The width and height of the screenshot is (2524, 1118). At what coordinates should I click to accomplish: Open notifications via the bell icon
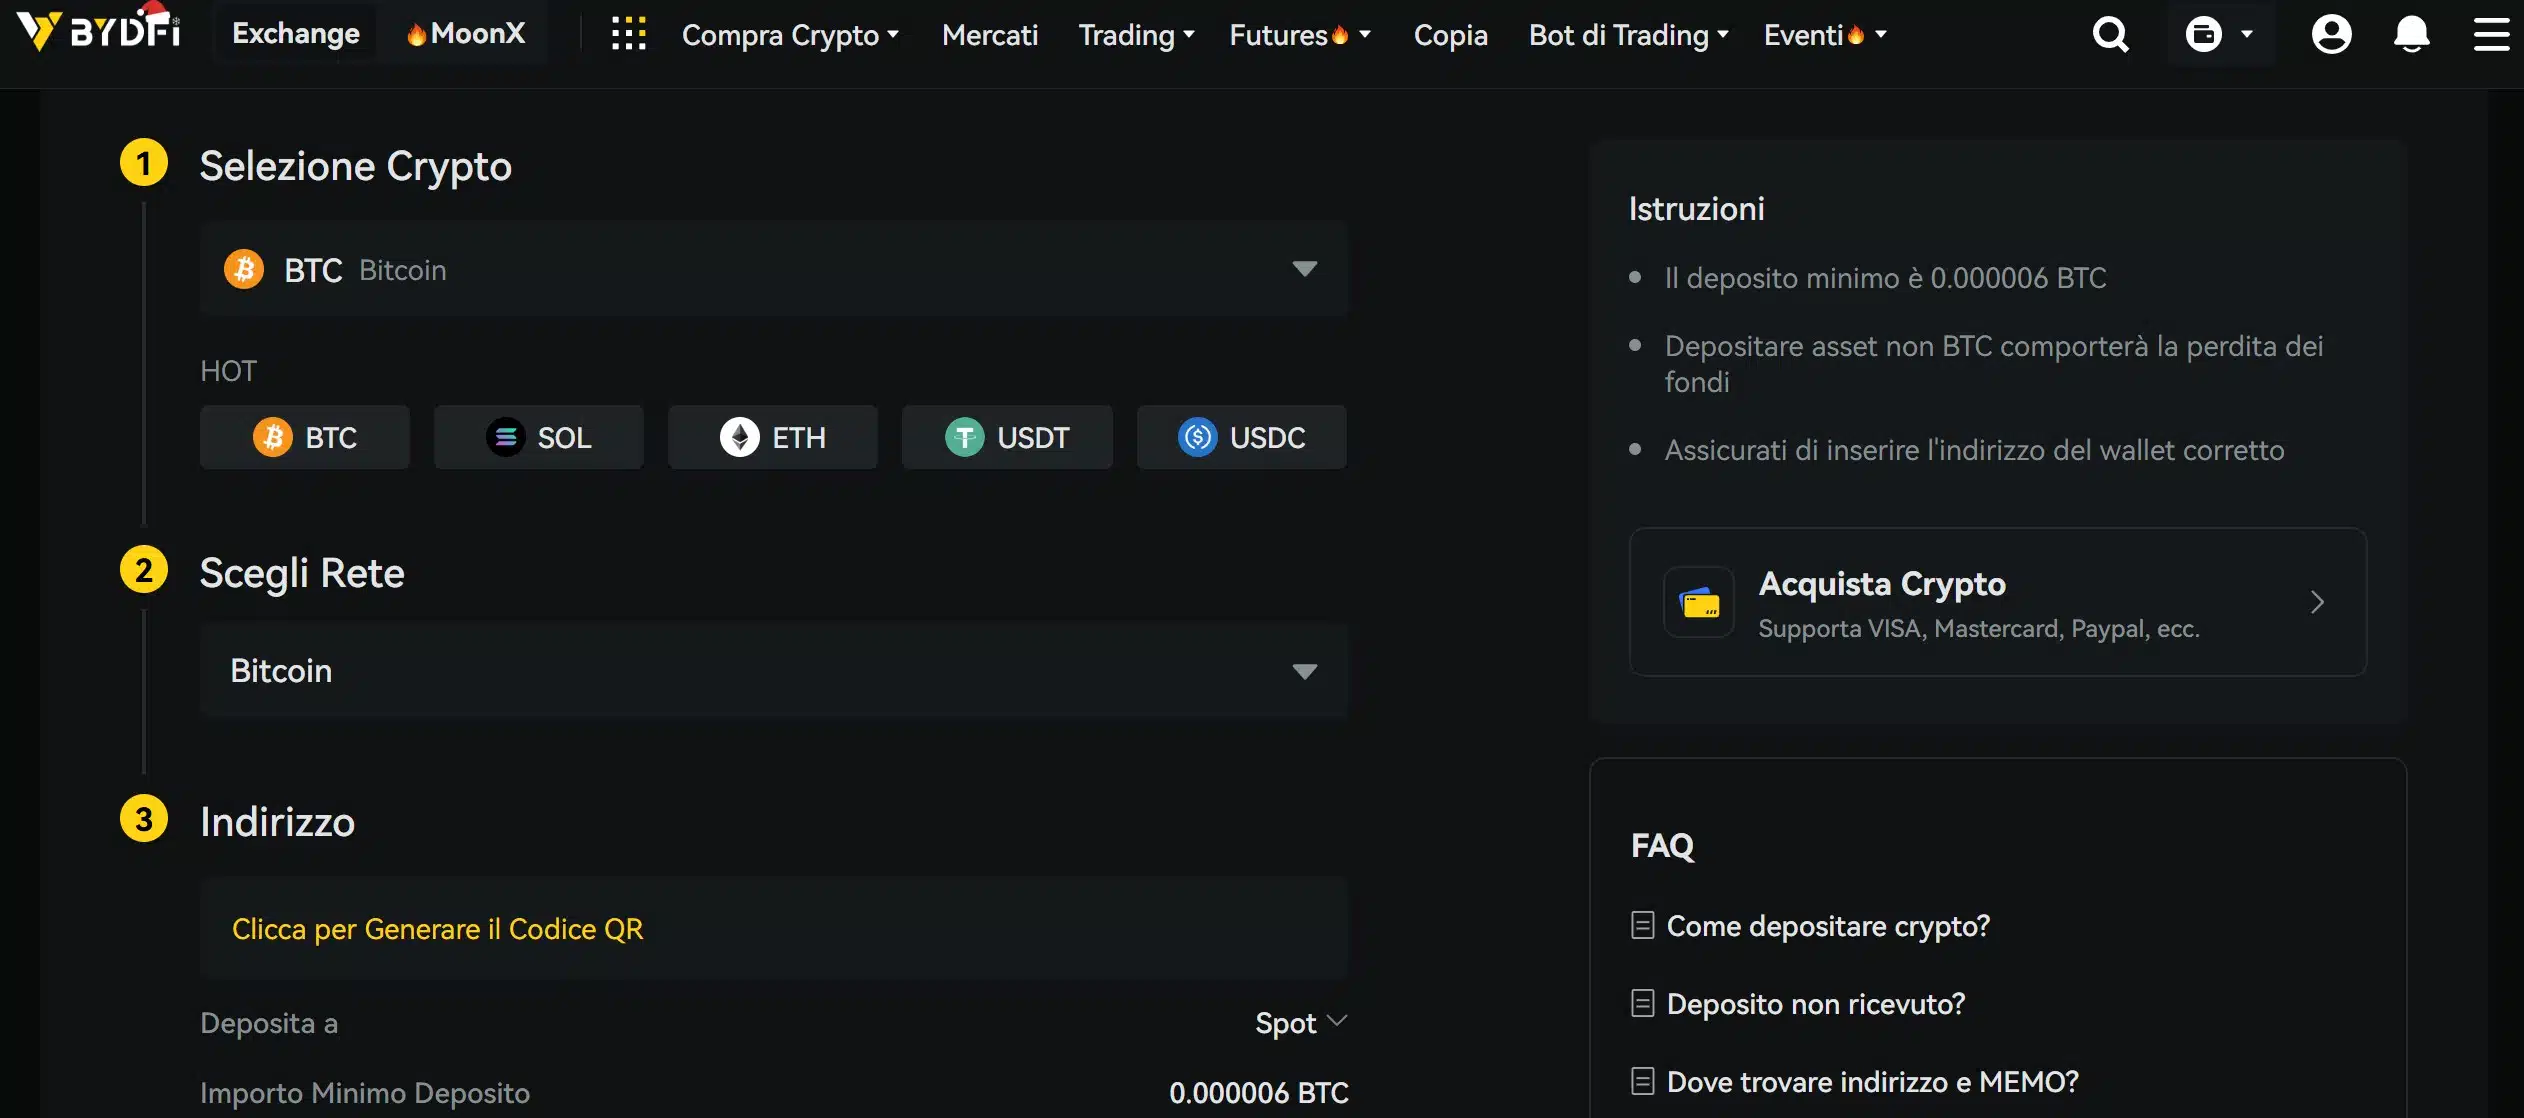(x=2410, y=33)
